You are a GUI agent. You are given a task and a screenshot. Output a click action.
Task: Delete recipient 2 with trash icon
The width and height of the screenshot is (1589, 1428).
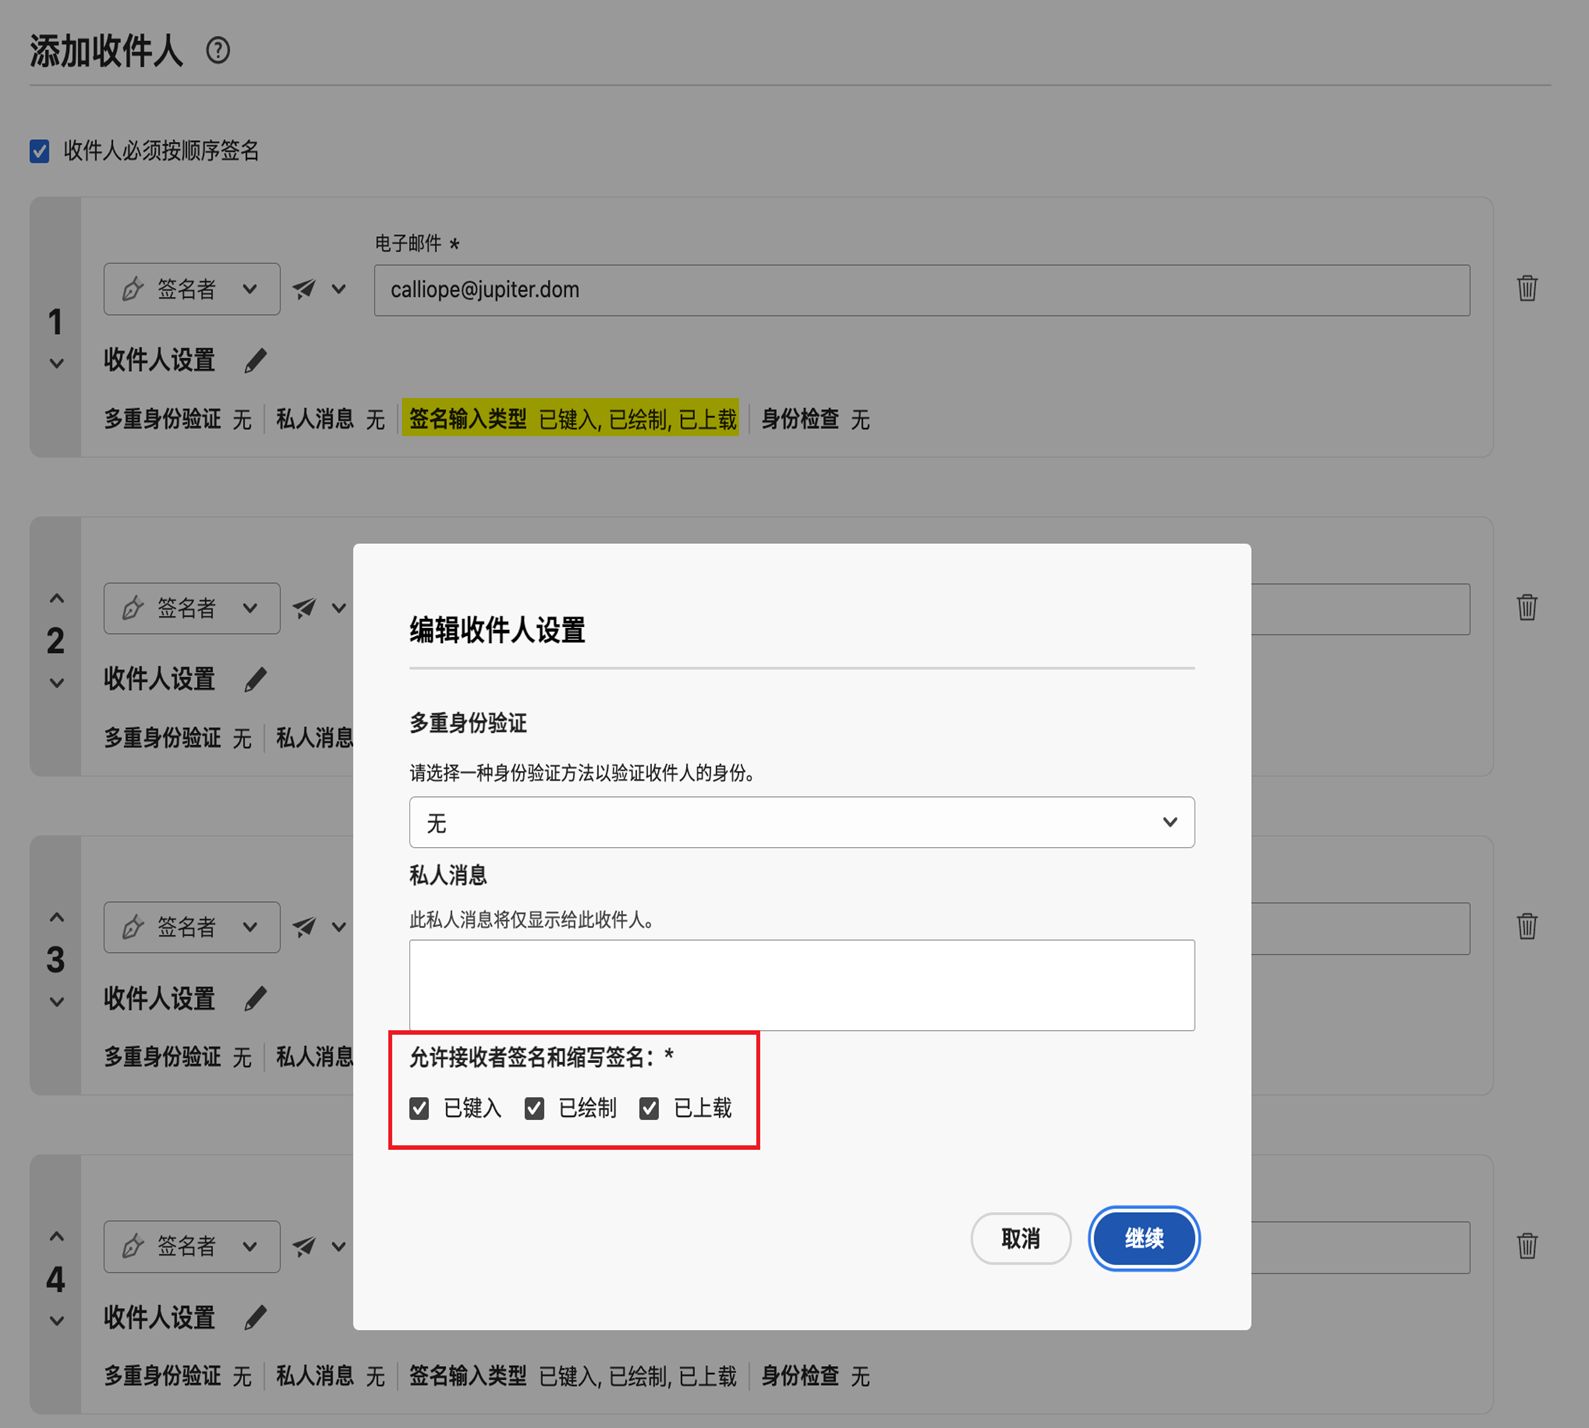(x=1527, y=607)
